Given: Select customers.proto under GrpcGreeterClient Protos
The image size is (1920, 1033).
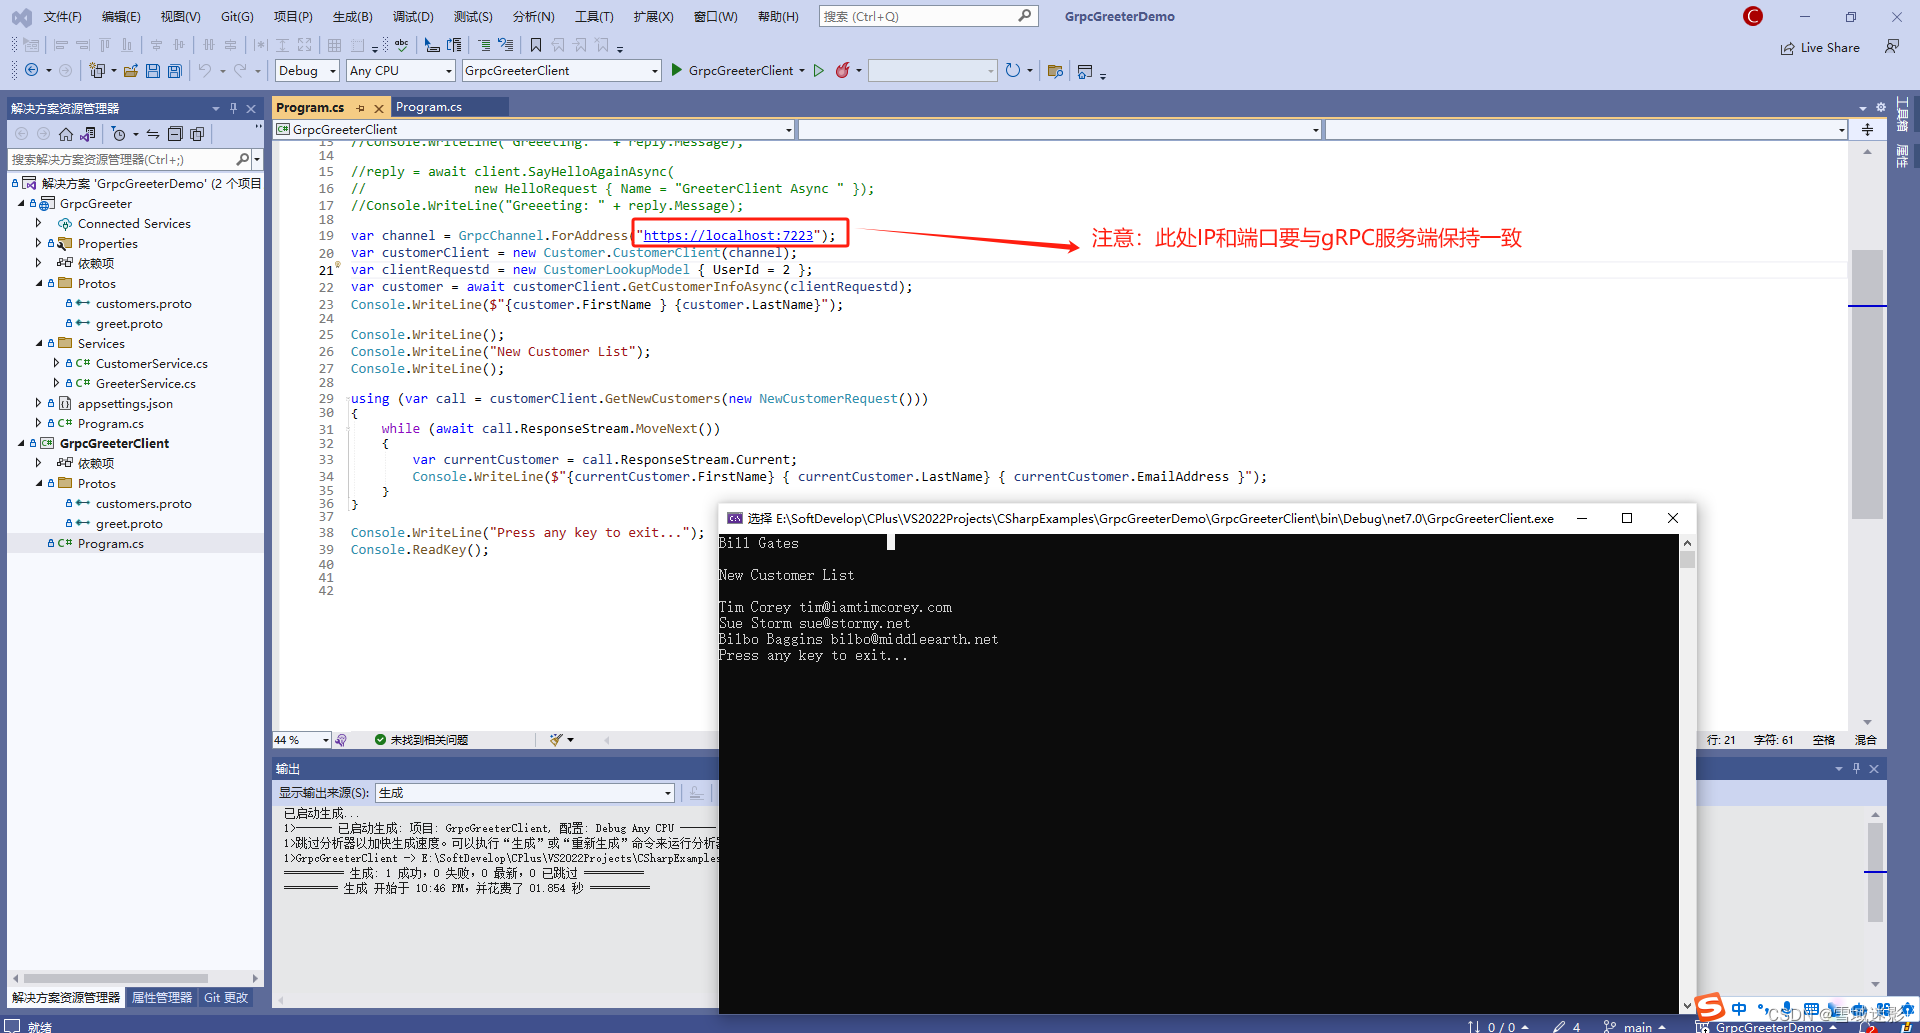Looking at the screenshot, I should [x=143, y=503].
